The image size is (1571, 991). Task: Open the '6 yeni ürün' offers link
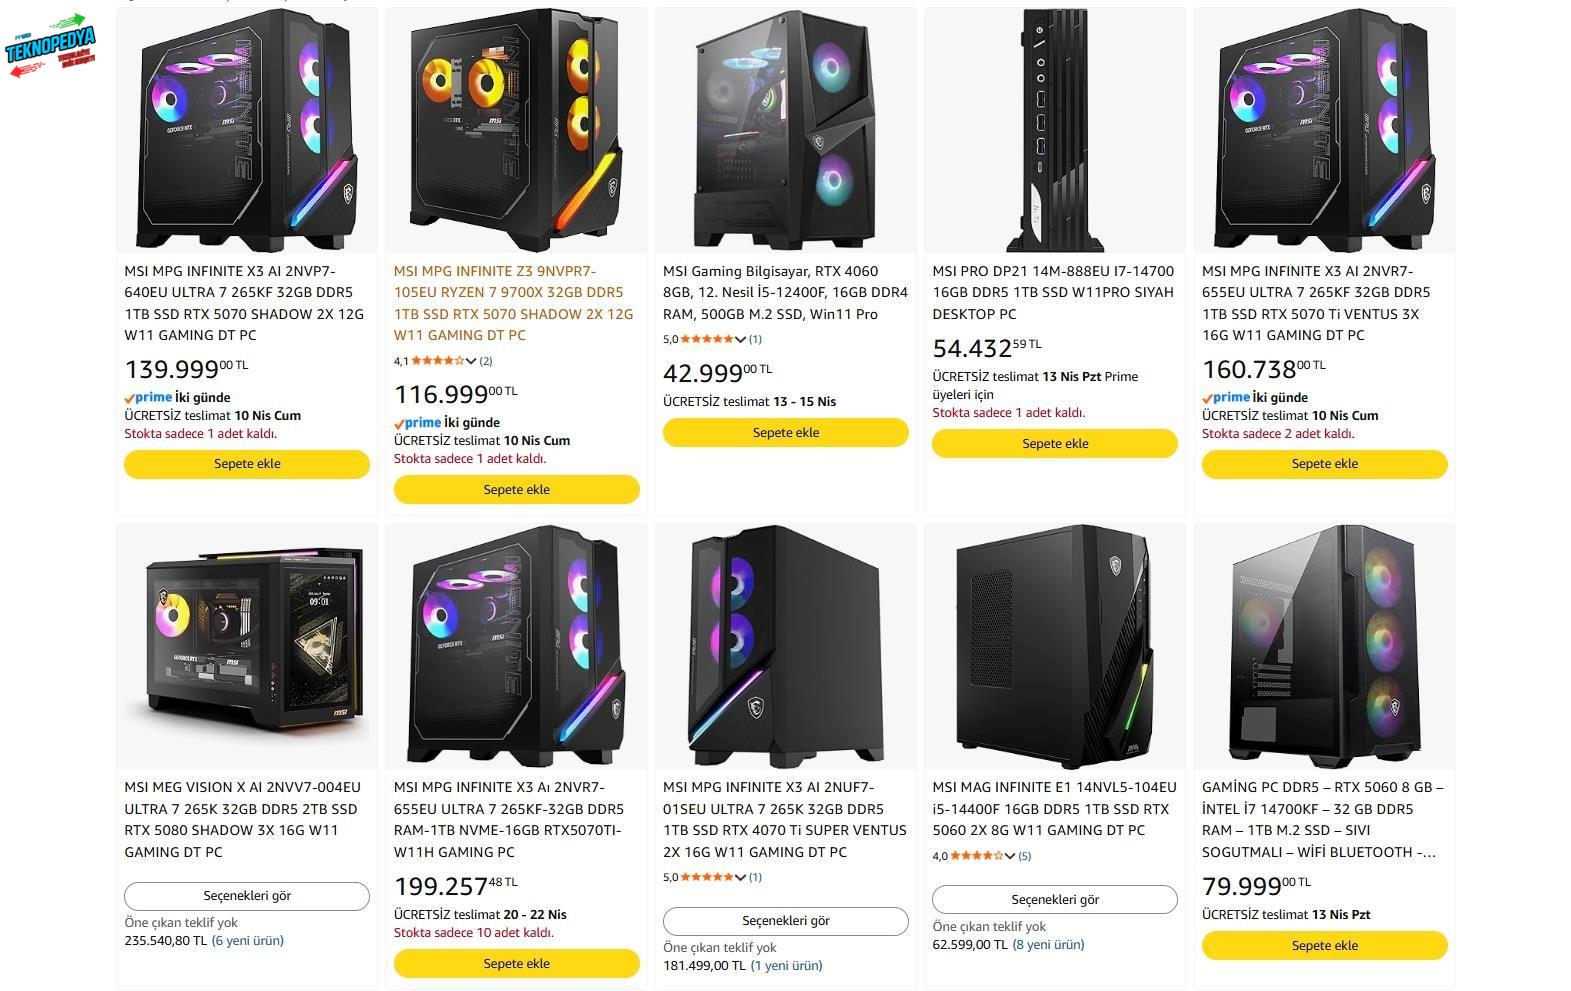pyautogui.click(x=247, y=940)
